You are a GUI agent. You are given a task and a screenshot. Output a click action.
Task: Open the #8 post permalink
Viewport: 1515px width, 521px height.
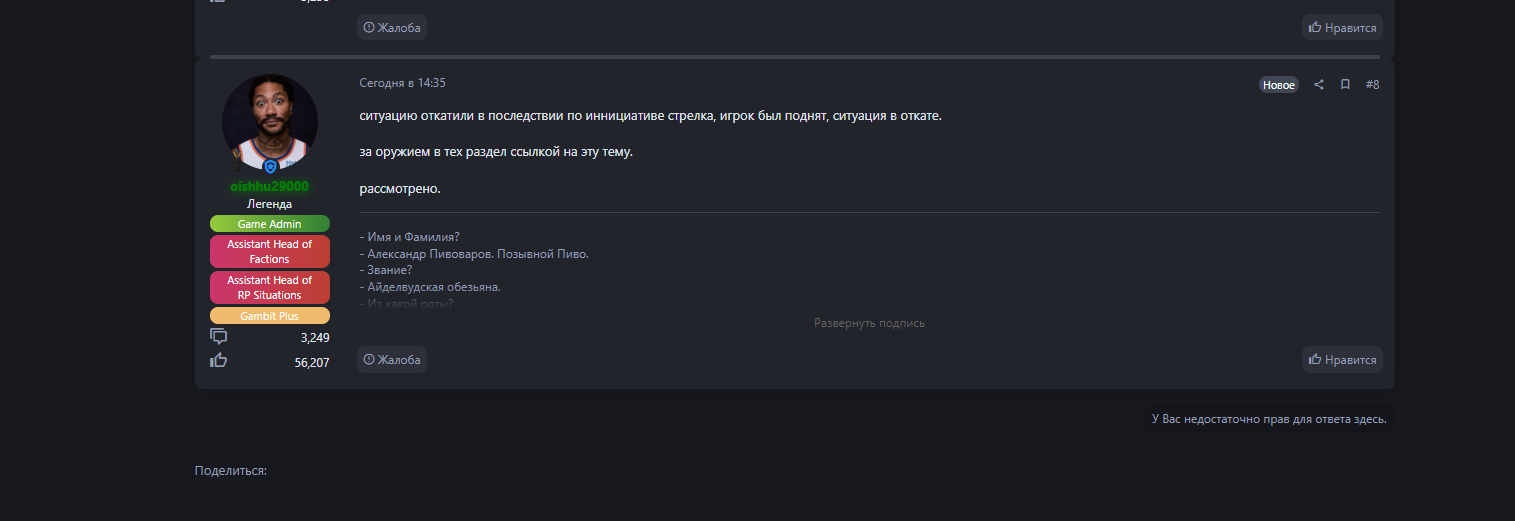tap(1372, 85)
